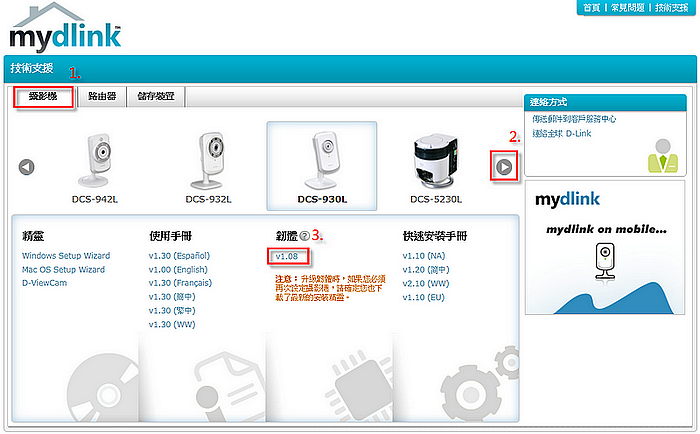
Task: Click the firmware help question mark icon
Action: (x=304, y=236)
